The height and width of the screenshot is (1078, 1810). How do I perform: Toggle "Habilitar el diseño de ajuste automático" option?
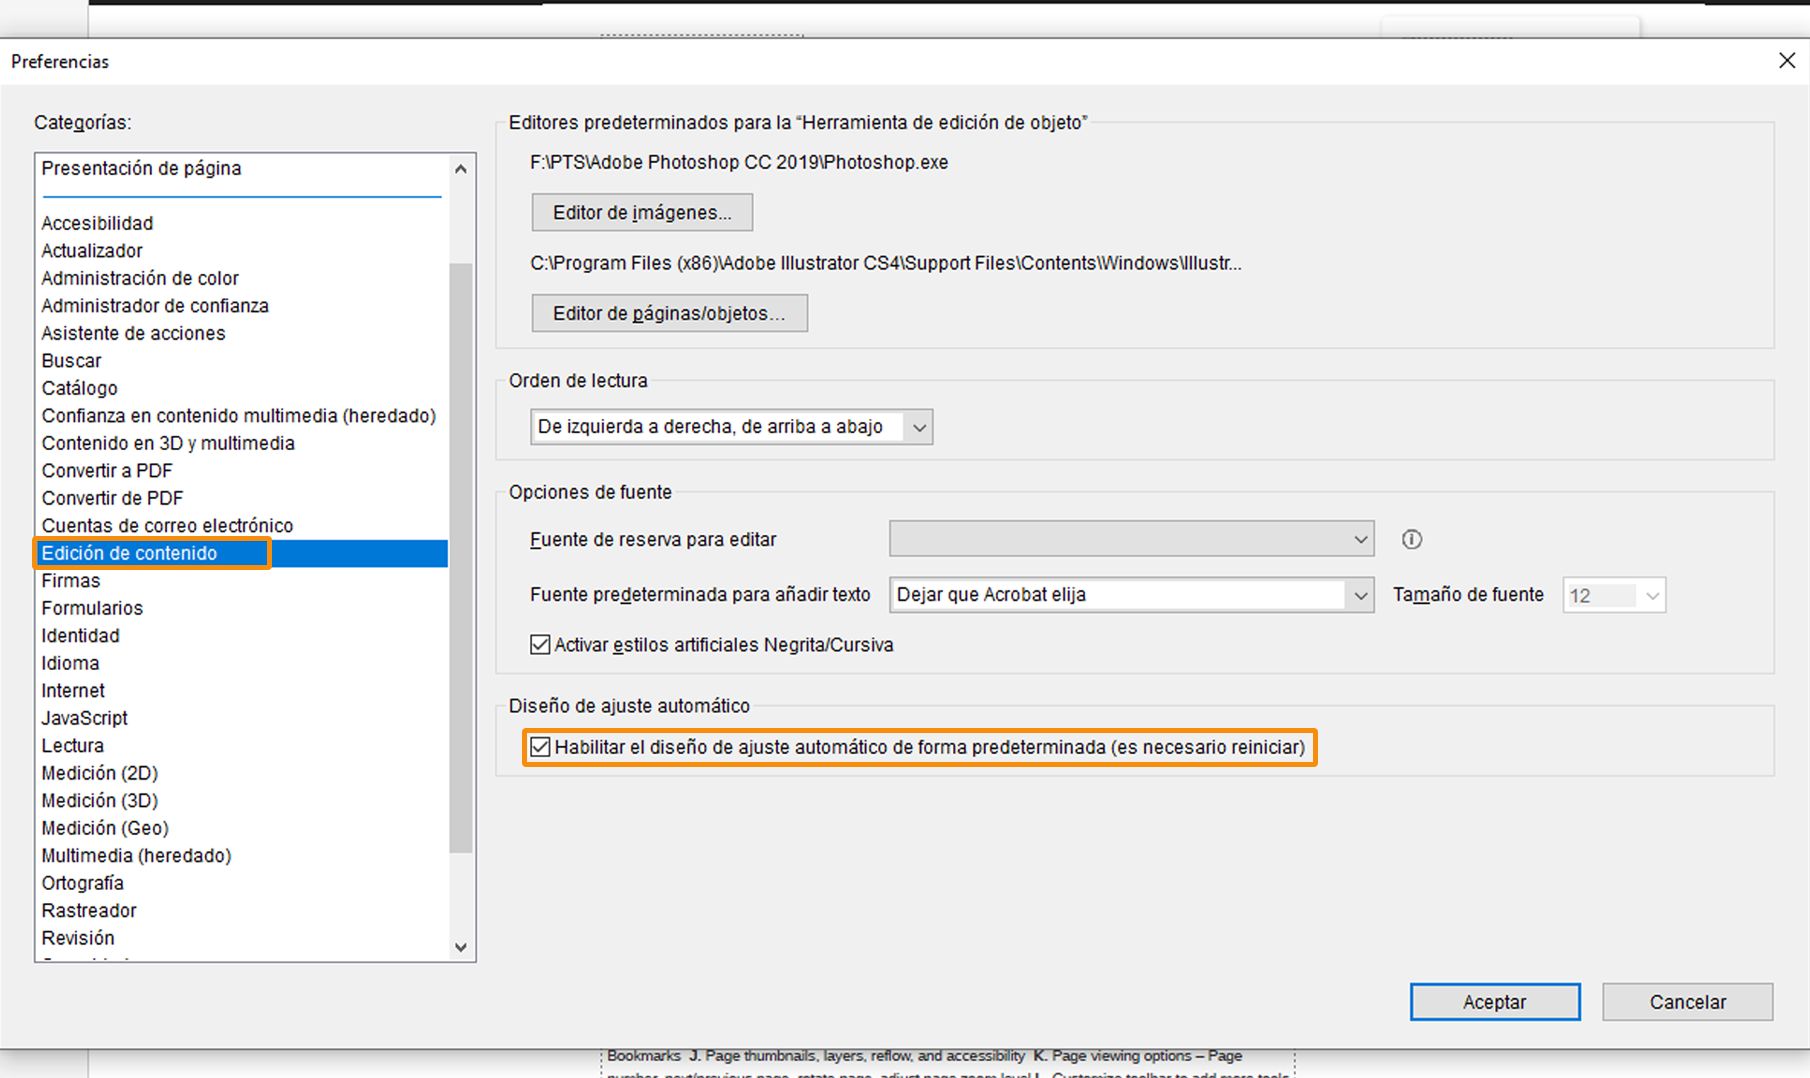(539, 747)
